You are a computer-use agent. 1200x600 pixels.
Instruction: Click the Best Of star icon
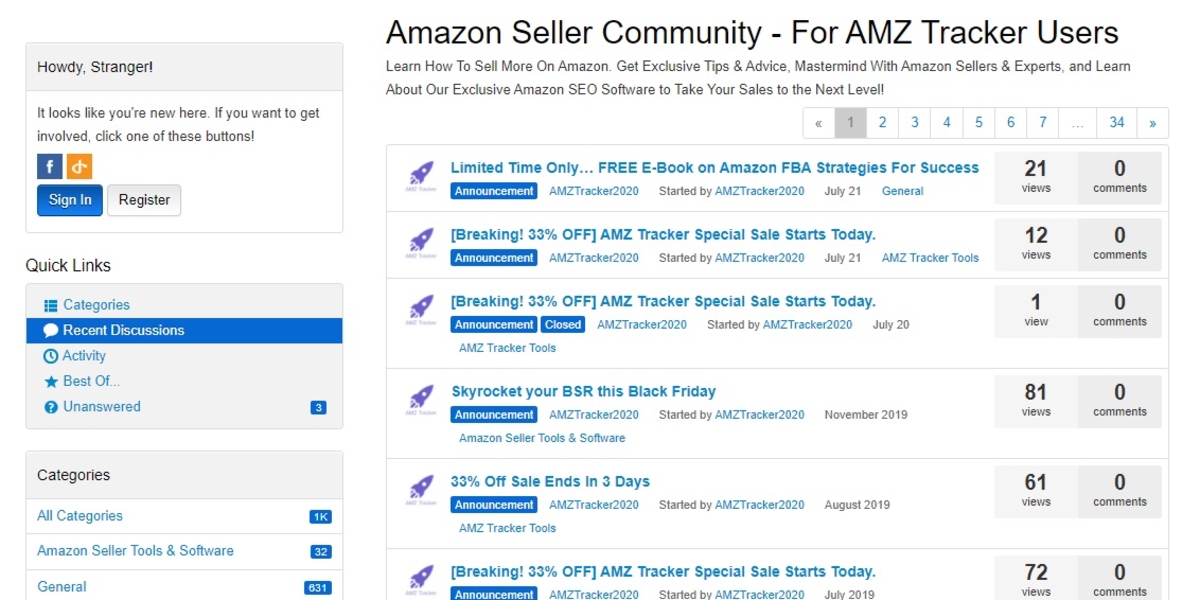[51, 382]
